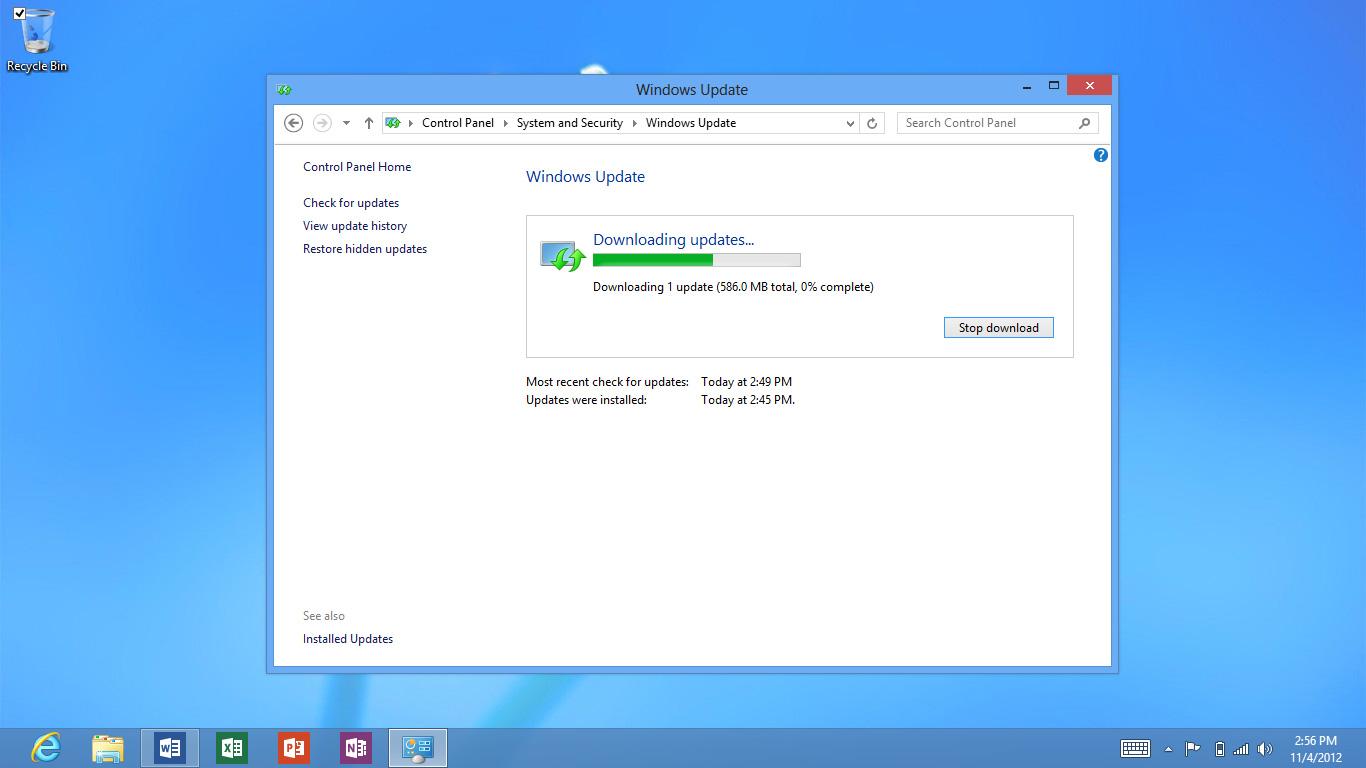1366x768 pixels.
Task: Click the download progress bar
Action: click(x=697, y=259)
